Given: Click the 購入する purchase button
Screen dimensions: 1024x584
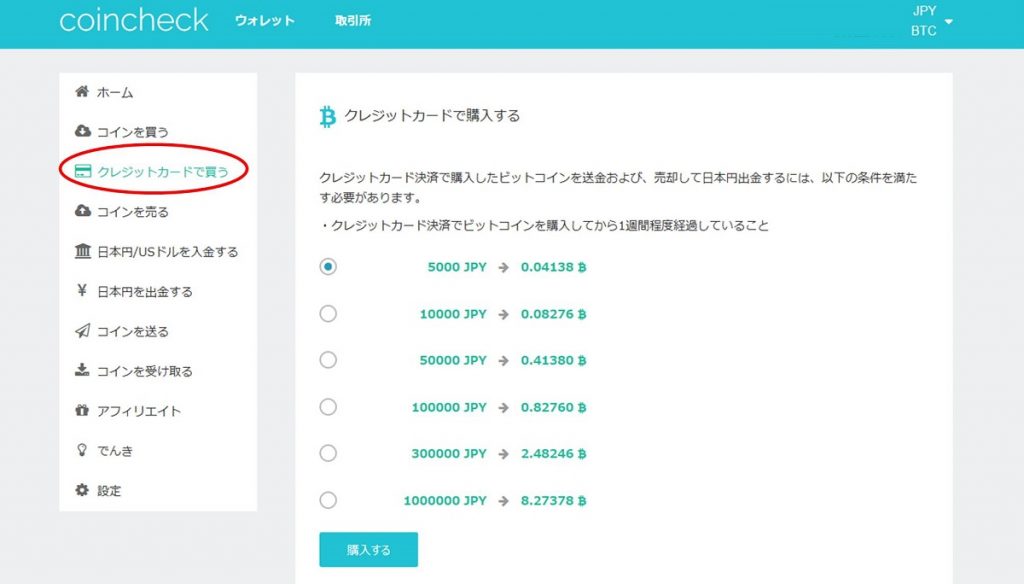Looking at the screenshot, I should coord(368,550).
